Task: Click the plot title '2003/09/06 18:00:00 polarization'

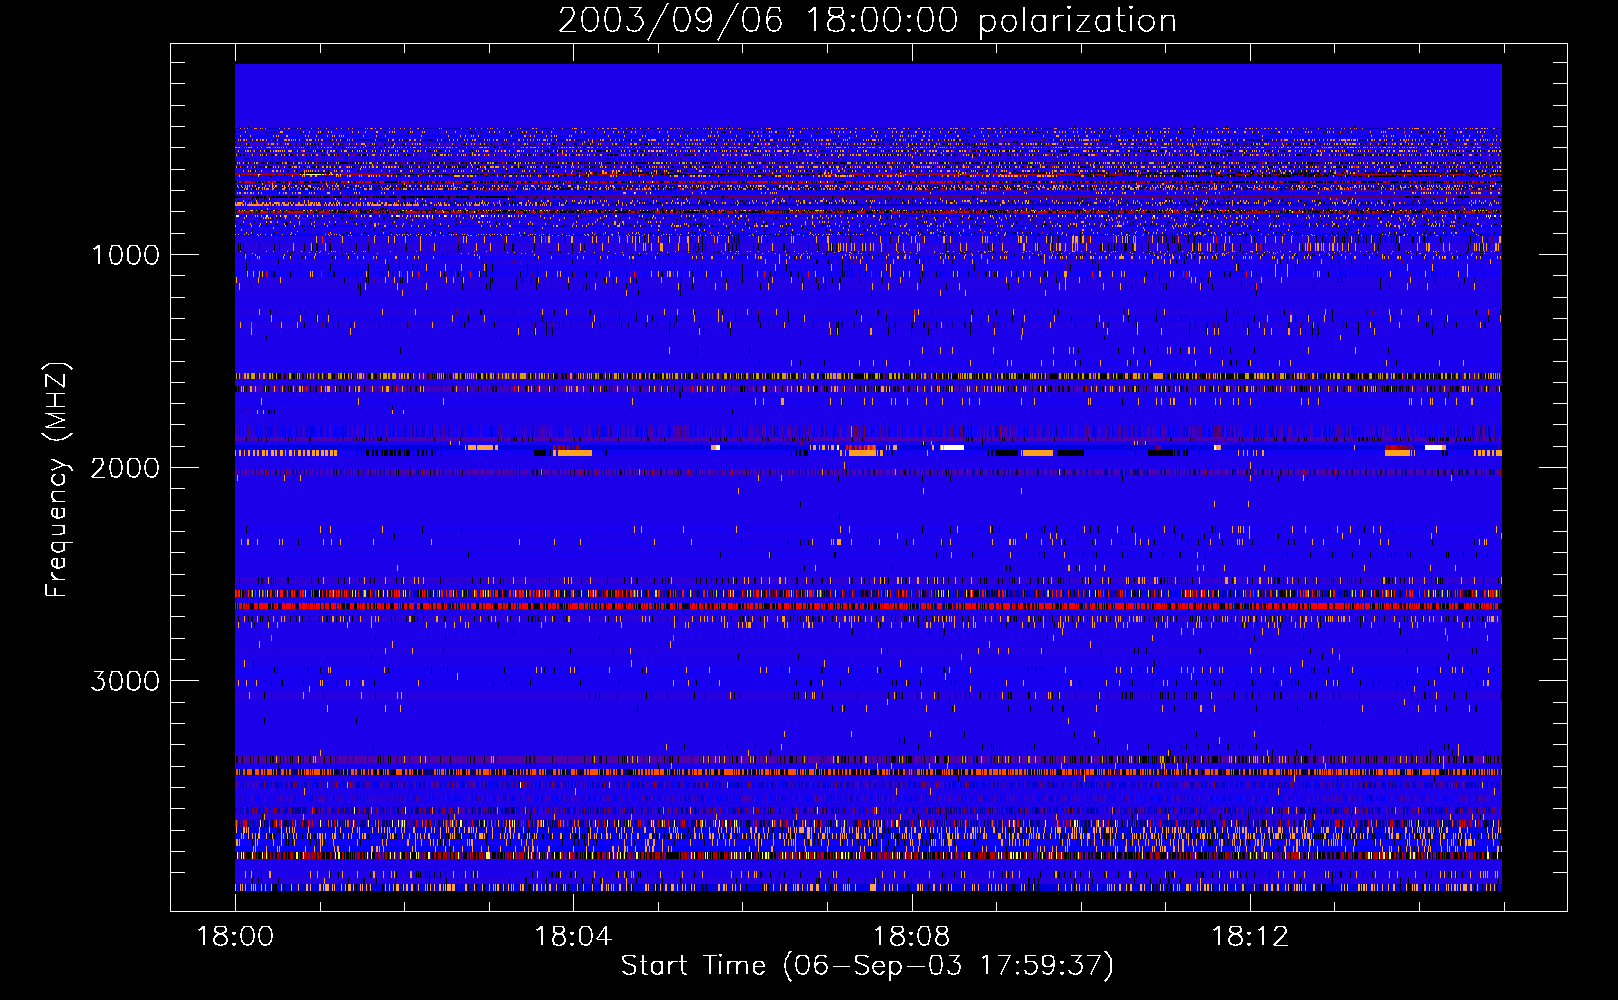Action: 867,21
